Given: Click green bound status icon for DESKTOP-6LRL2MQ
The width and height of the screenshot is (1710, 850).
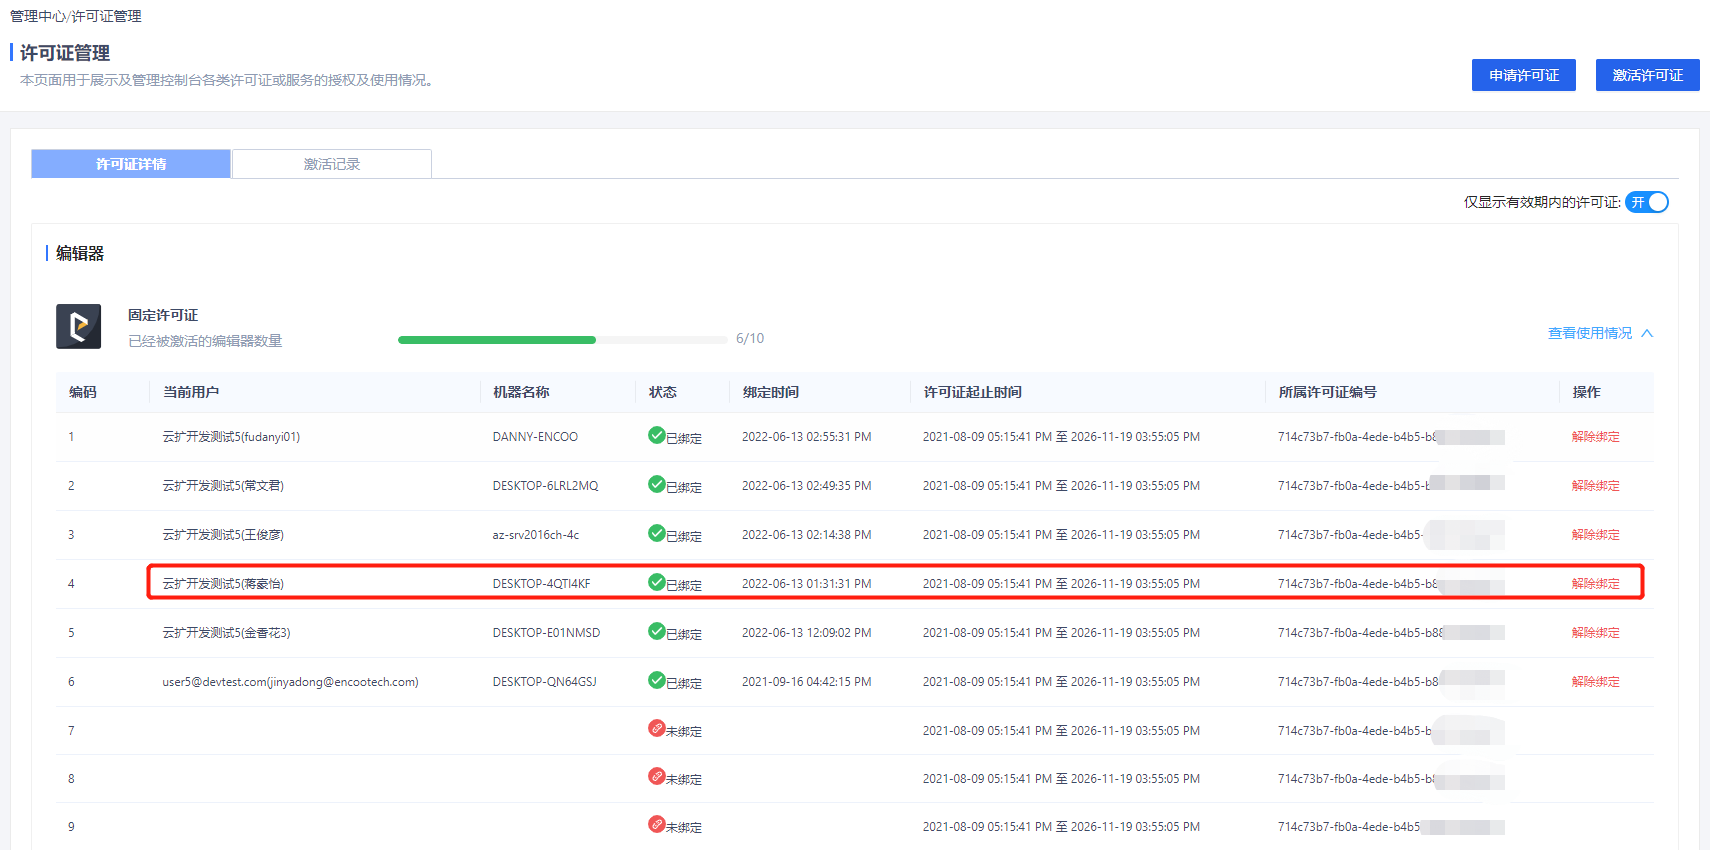Looking at the screenshot, I should 656,484.
